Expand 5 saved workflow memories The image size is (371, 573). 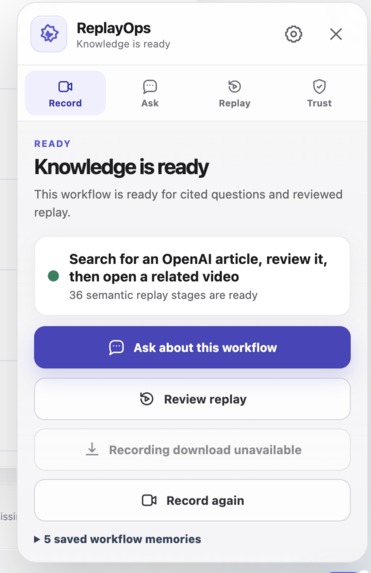pos(117,539)
